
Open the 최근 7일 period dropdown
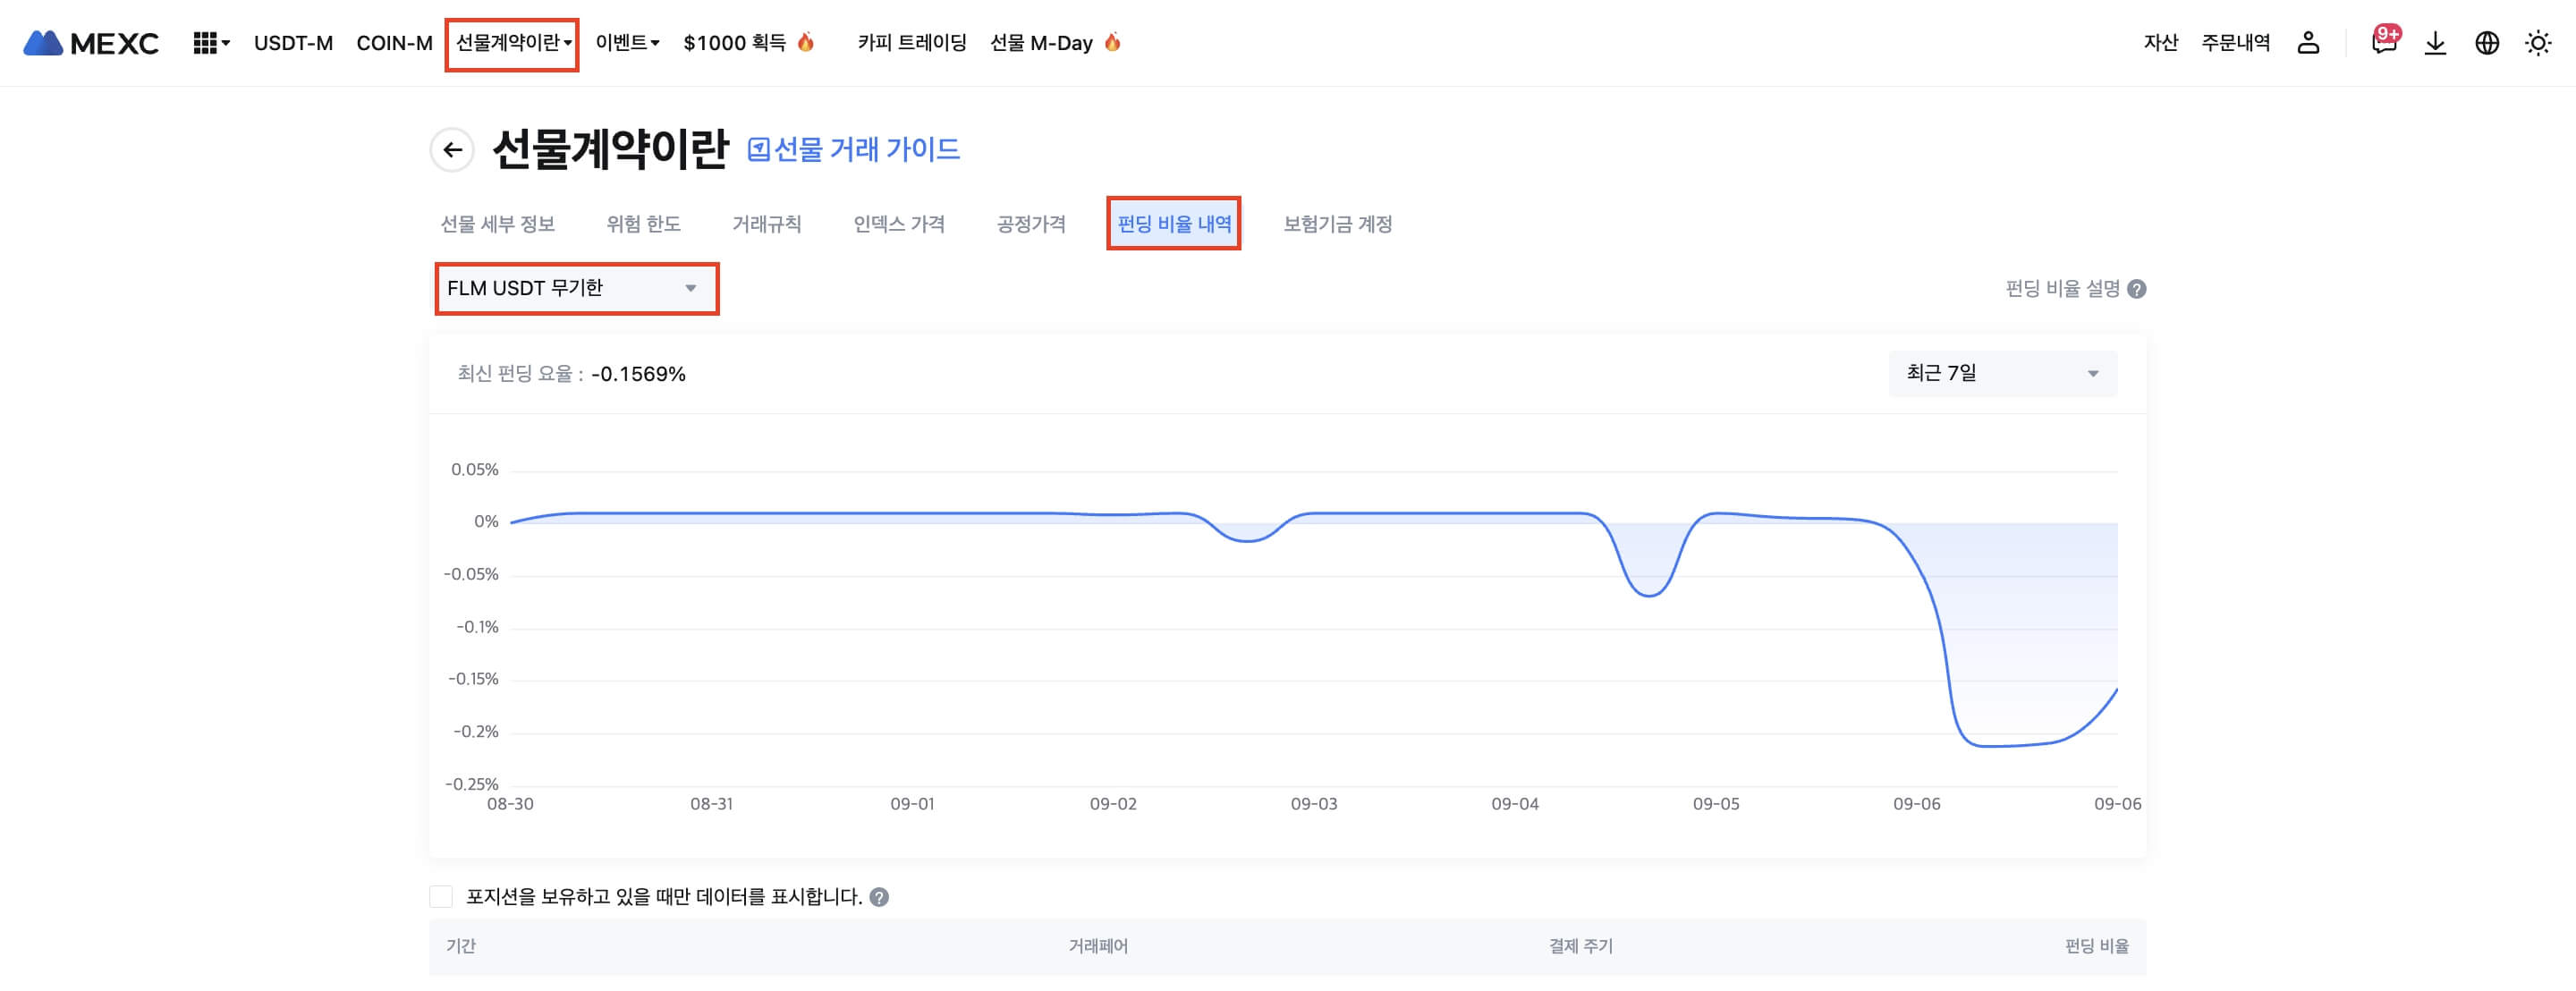pyautogui.click(x=2002, y=373)
